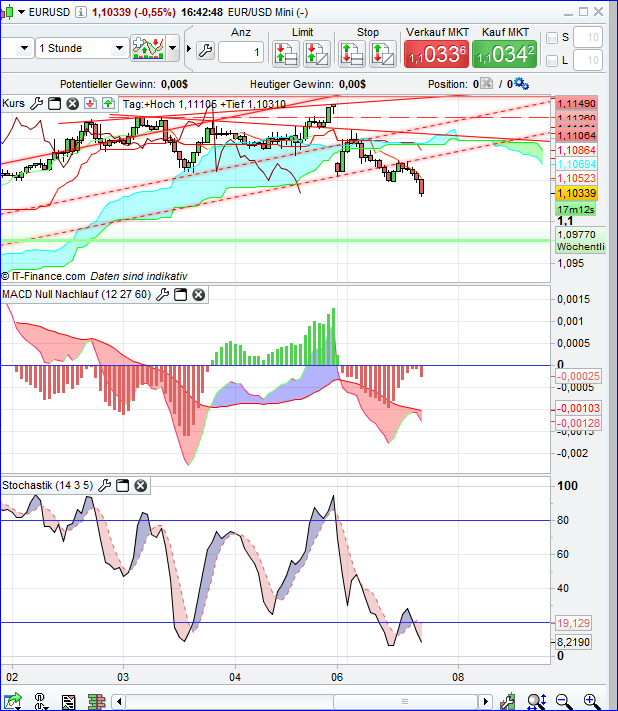
Task: Click the red-green horizontal bars icon
Action: pos(96,702)
